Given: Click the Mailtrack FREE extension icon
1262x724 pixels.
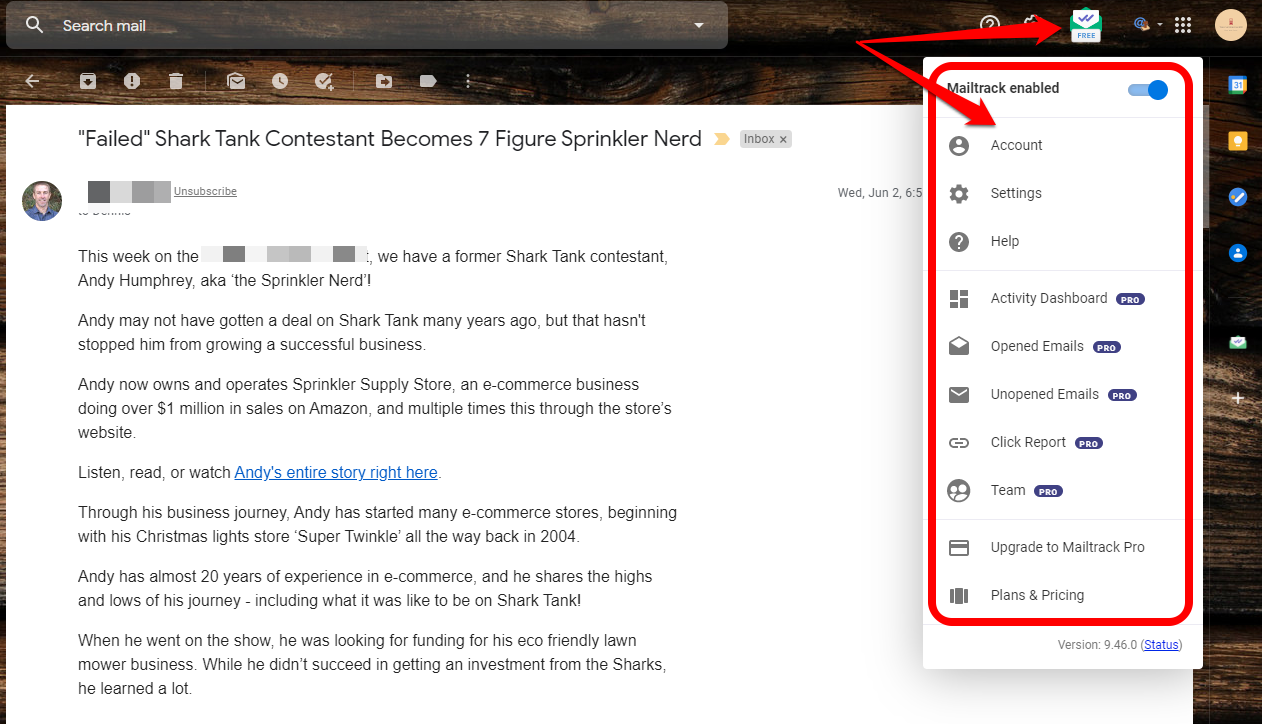Looking at the screenshot, I should 1086,25.
